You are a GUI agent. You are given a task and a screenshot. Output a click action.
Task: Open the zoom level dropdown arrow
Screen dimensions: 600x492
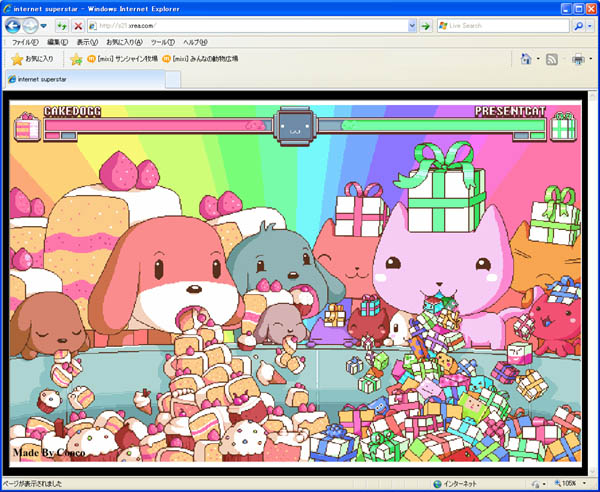tap(584, 484)
